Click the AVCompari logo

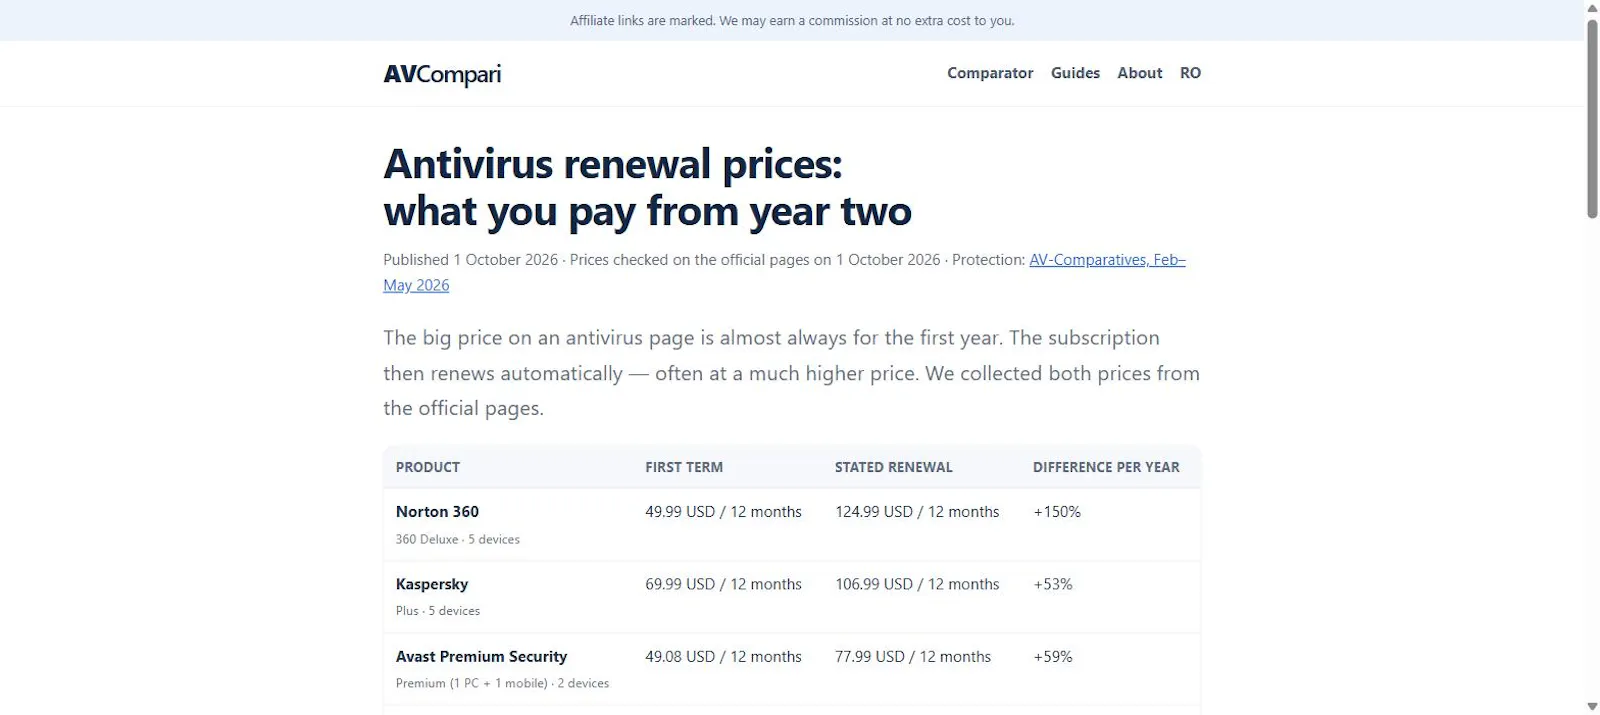tap(442, 74)
